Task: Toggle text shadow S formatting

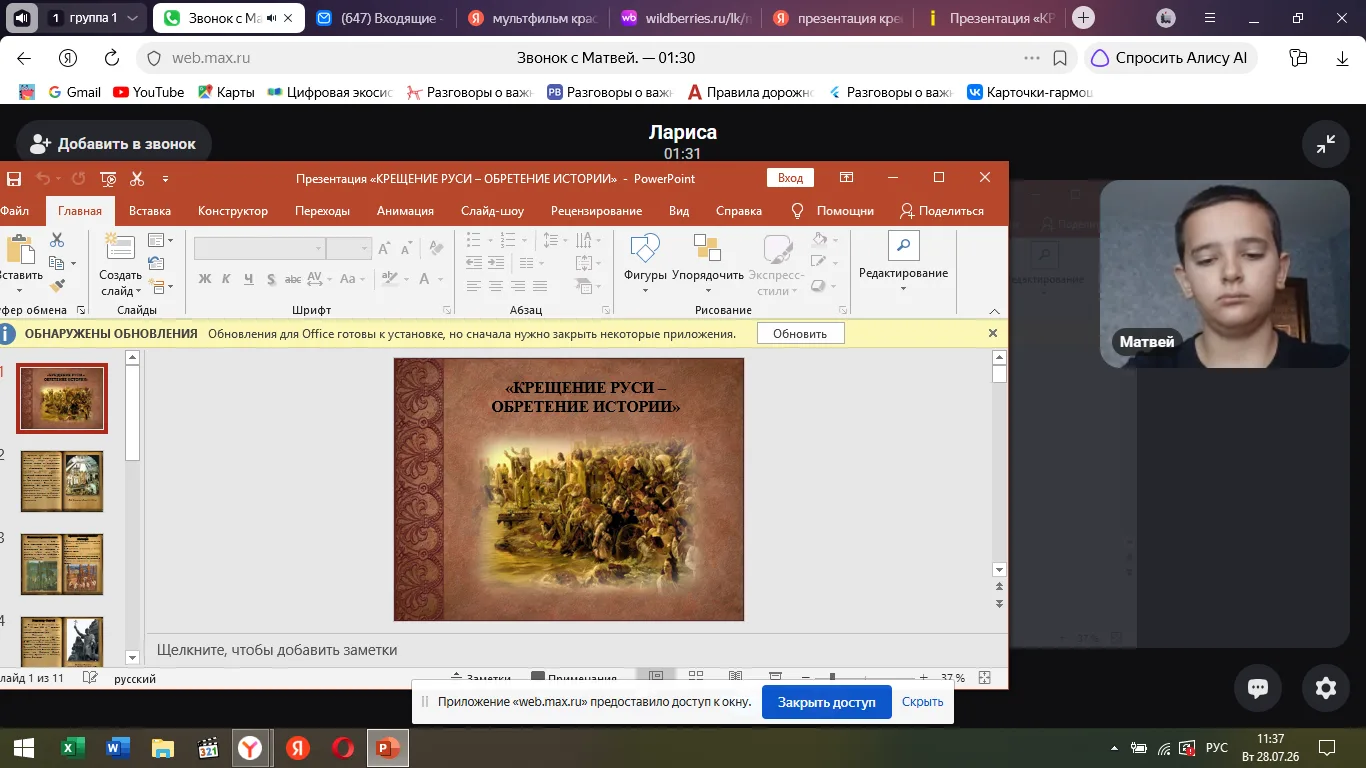Action: point(271,280)
